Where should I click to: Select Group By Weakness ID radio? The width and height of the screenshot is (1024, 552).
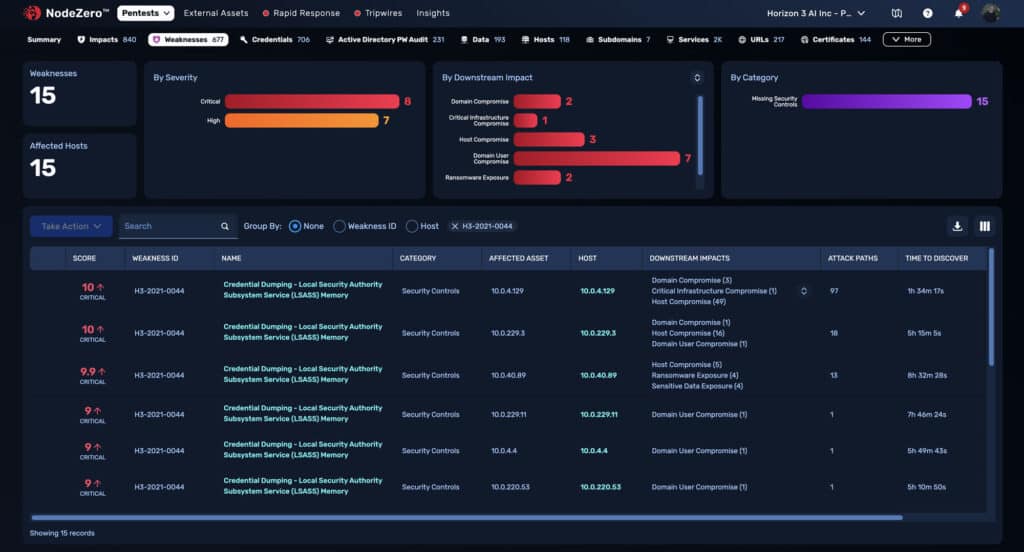click(x=339, y=226)
